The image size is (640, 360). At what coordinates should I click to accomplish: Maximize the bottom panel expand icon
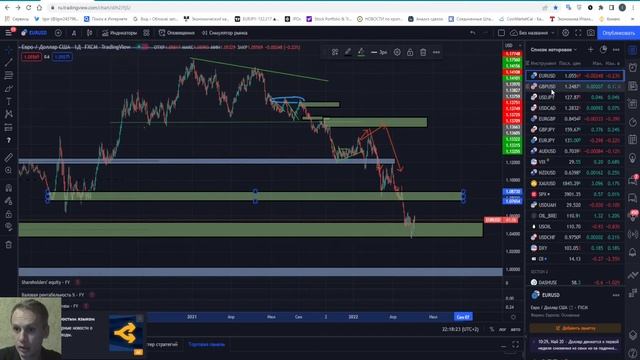tap(516, 345)
